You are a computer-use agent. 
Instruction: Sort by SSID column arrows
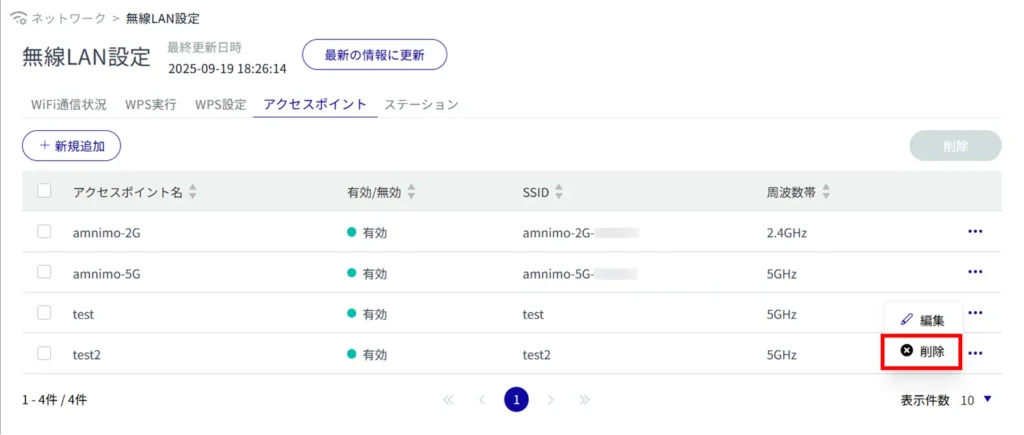(559, 192)
